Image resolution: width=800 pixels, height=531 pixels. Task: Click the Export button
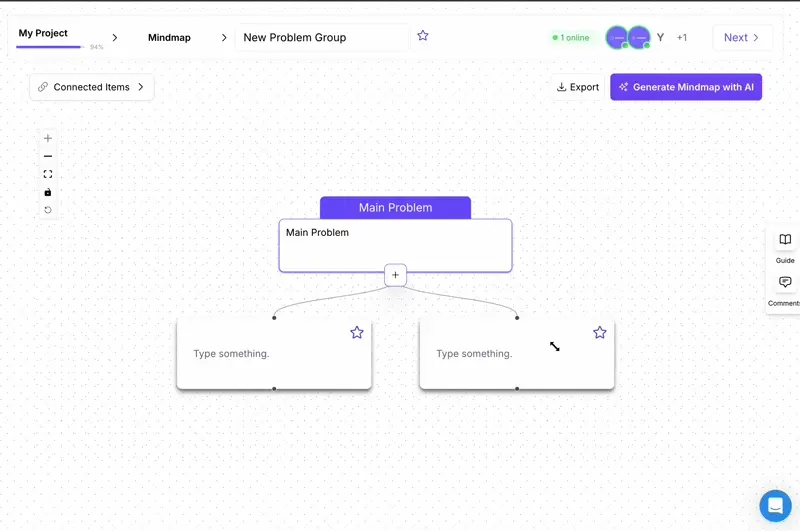pyautogui.click(x=578, y=87)
